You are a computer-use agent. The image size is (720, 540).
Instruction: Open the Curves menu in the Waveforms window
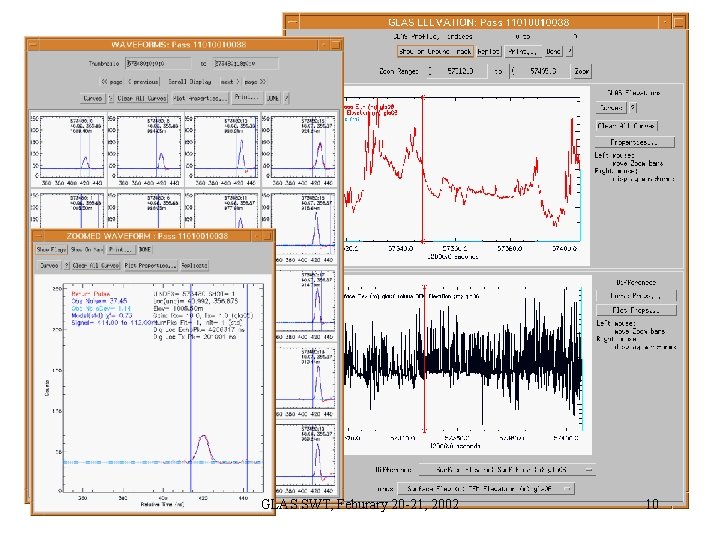click(x=93, y=98)
